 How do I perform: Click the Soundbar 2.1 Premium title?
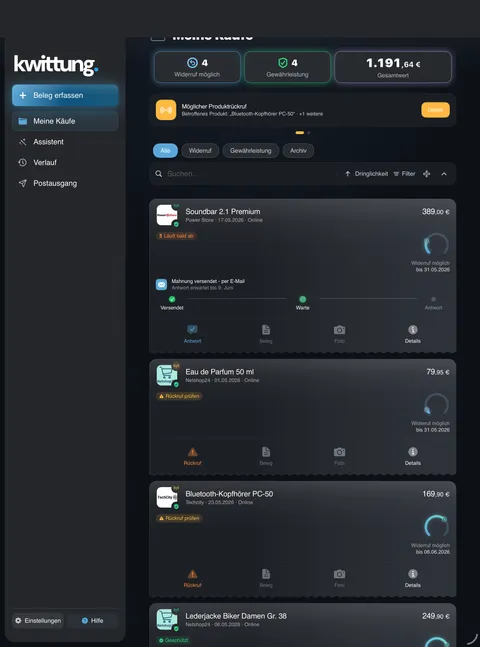(223, 211)
